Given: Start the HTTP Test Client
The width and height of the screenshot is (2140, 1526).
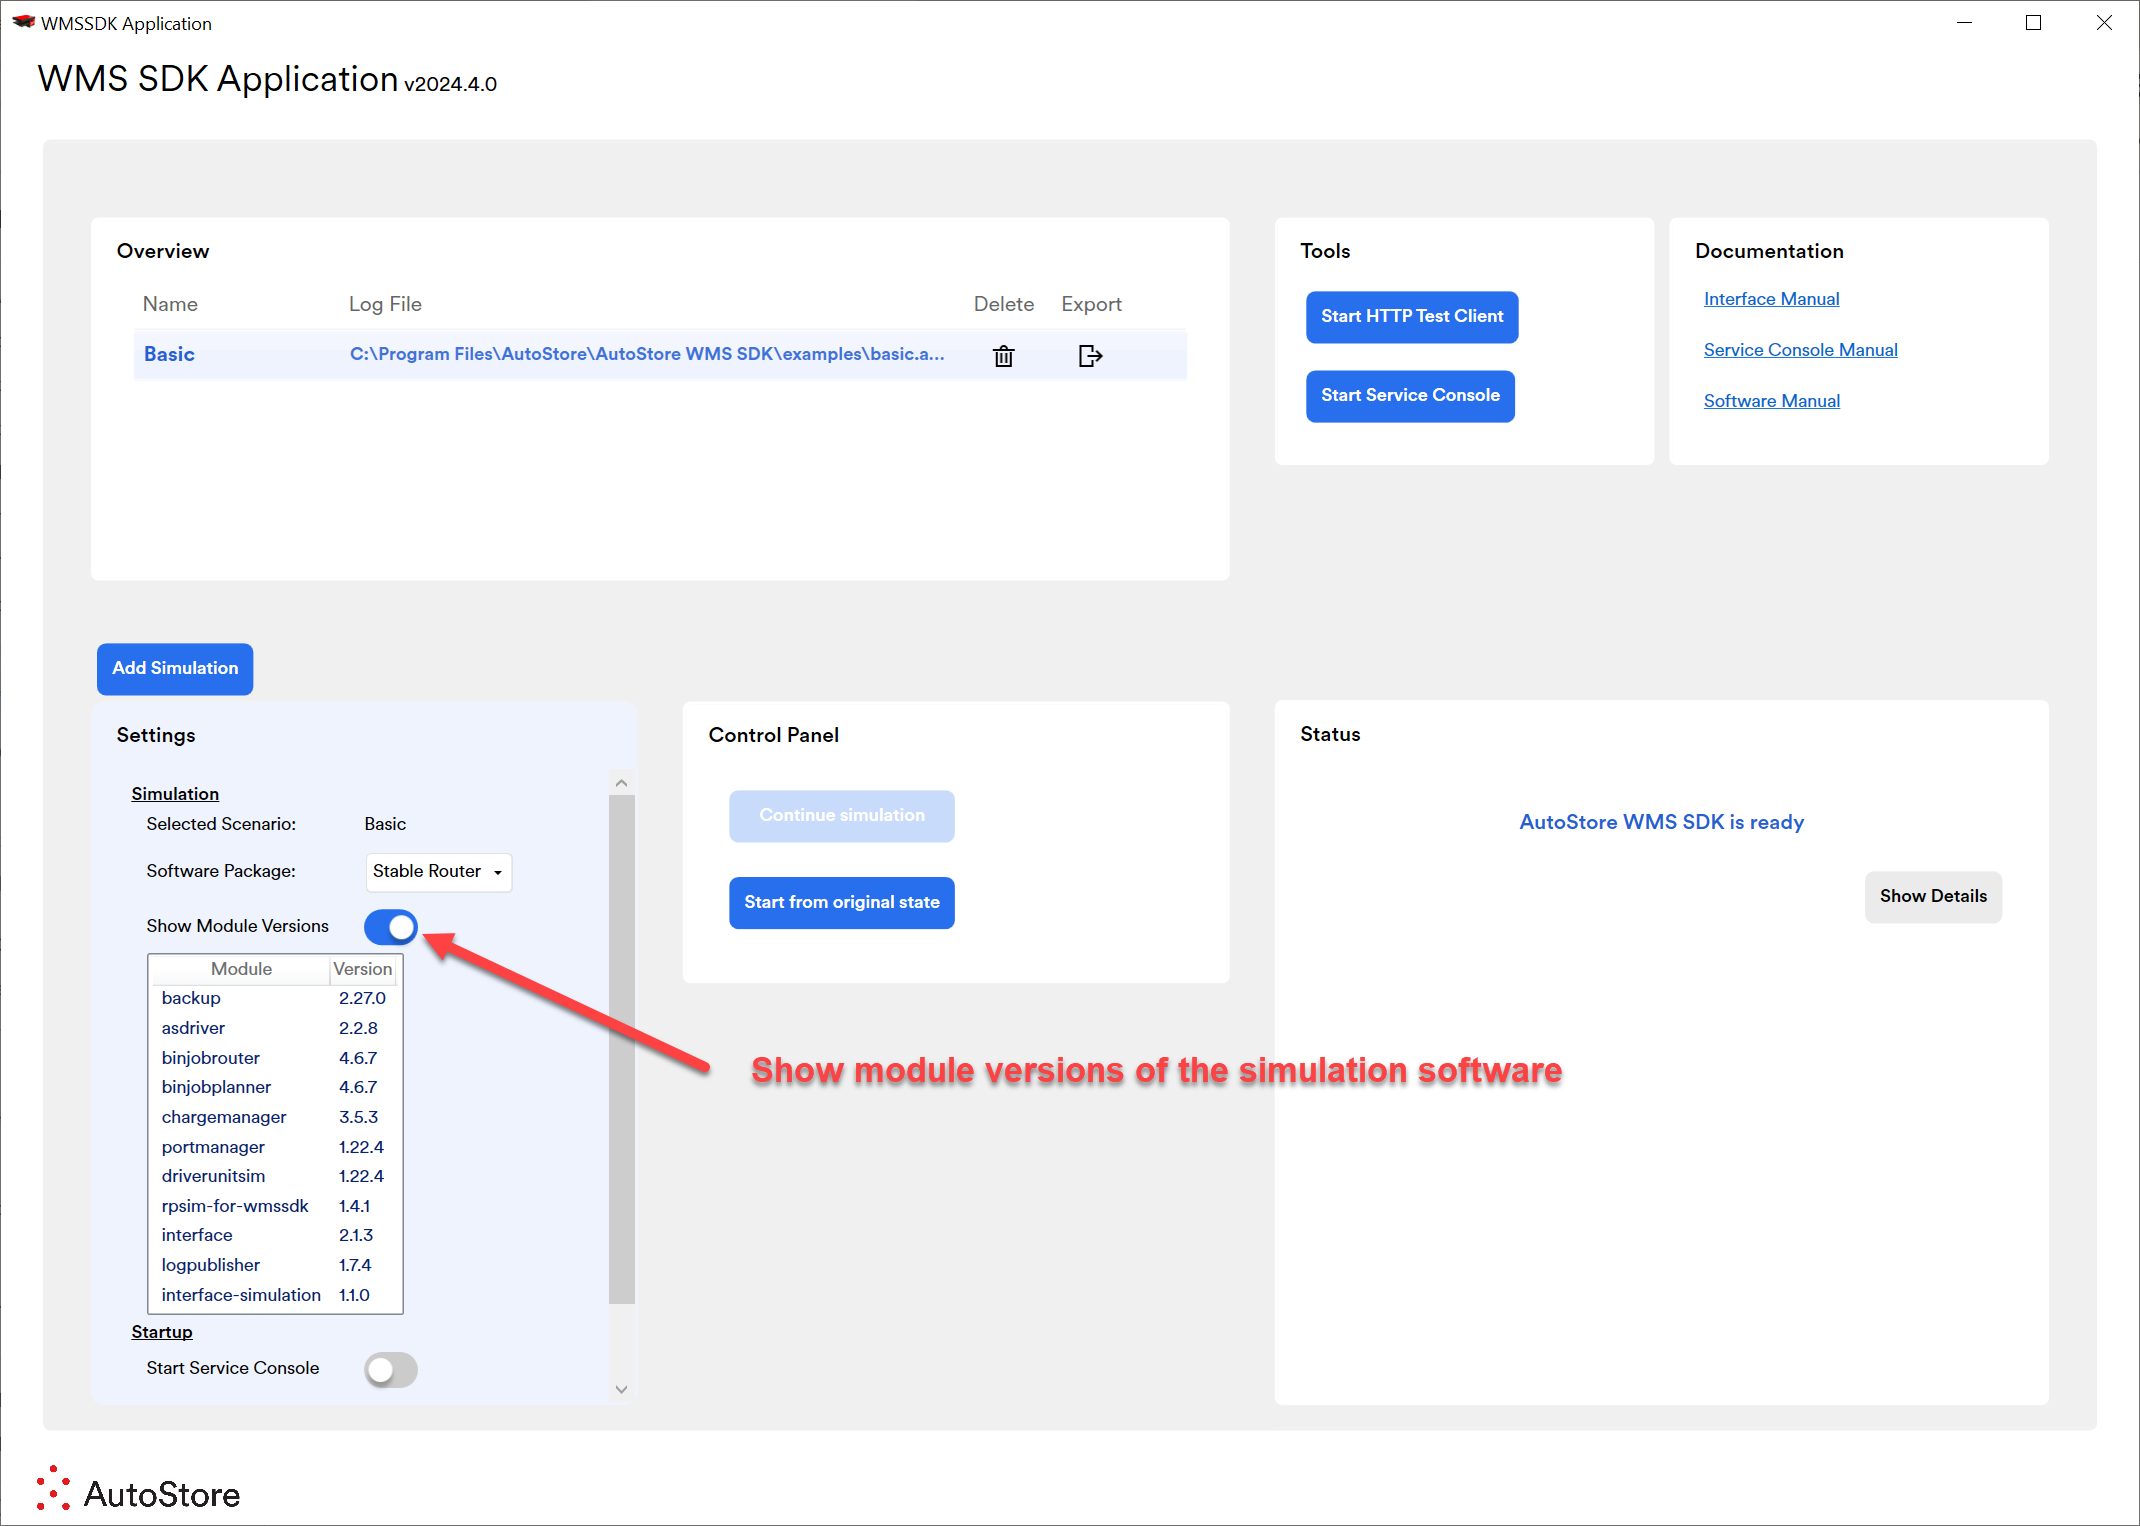Looking at the screenshot, I should pos(1412,317).
